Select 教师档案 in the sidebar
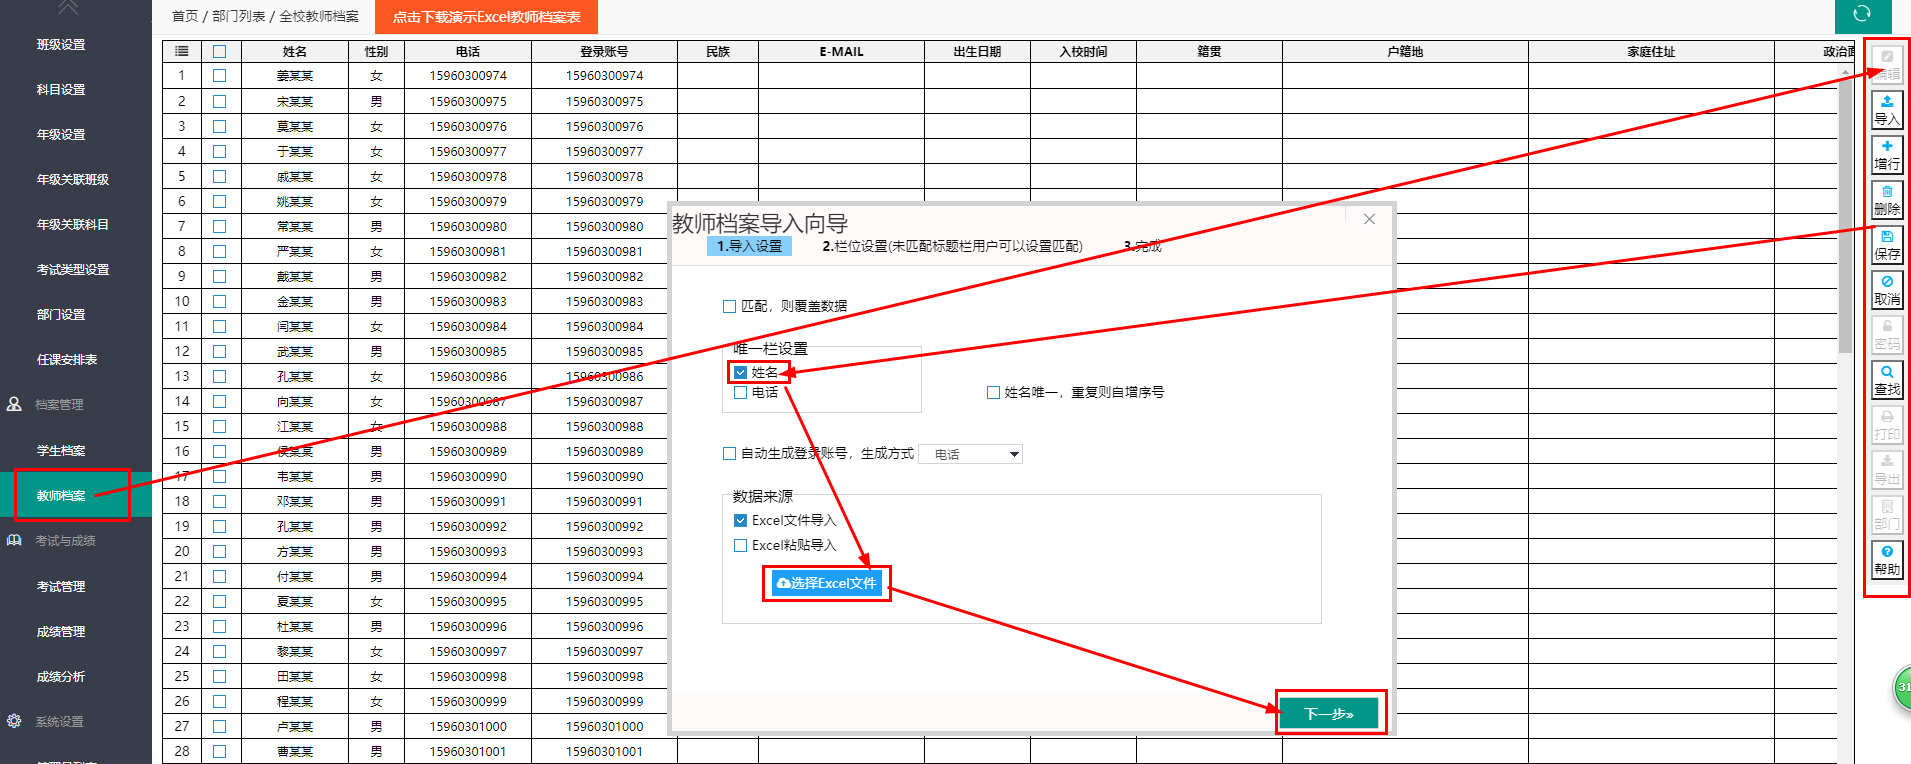The image size is (1911, 764). (61, 496)
